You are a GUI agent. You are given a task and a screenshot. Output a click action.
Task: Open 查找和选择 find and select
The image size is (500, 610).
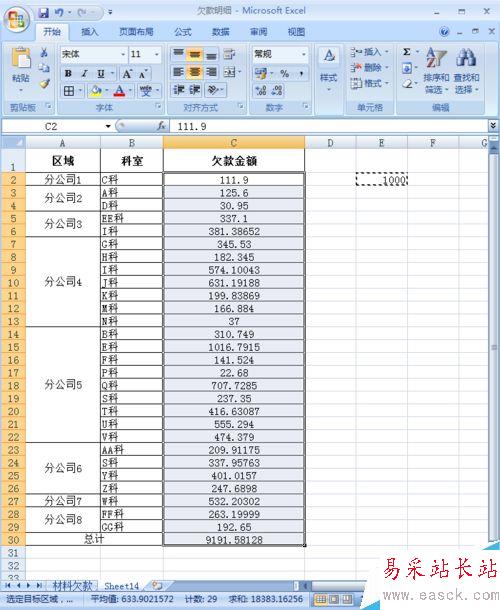(x=466, y=71)
